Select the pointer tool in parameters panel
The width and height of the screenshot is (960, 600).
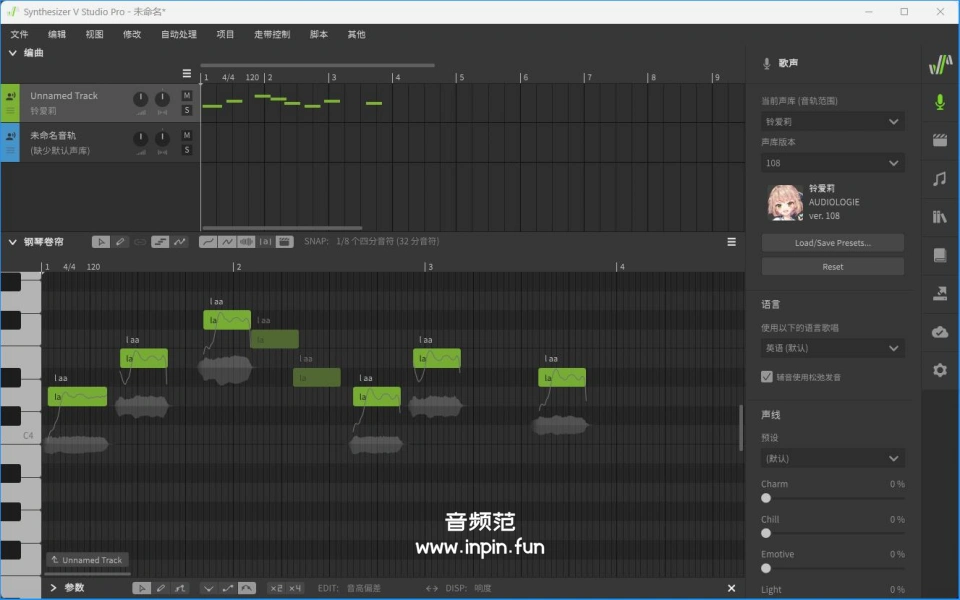coord(141,588)
